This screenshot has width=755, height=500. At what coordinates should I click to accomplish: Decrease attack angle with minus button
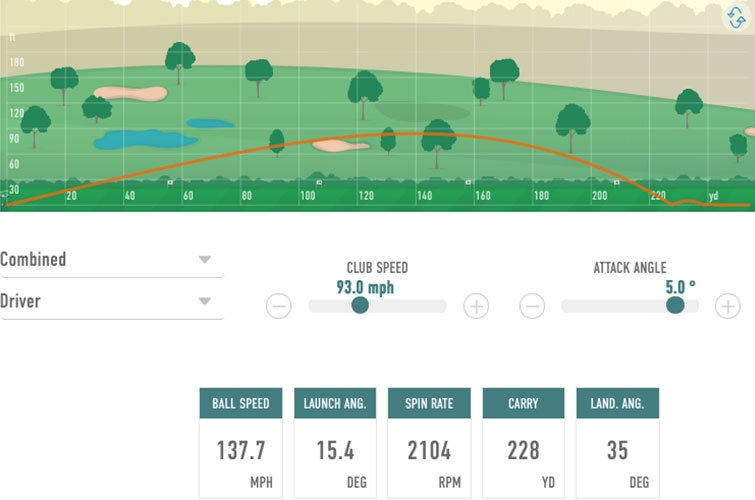click(532, 306)
